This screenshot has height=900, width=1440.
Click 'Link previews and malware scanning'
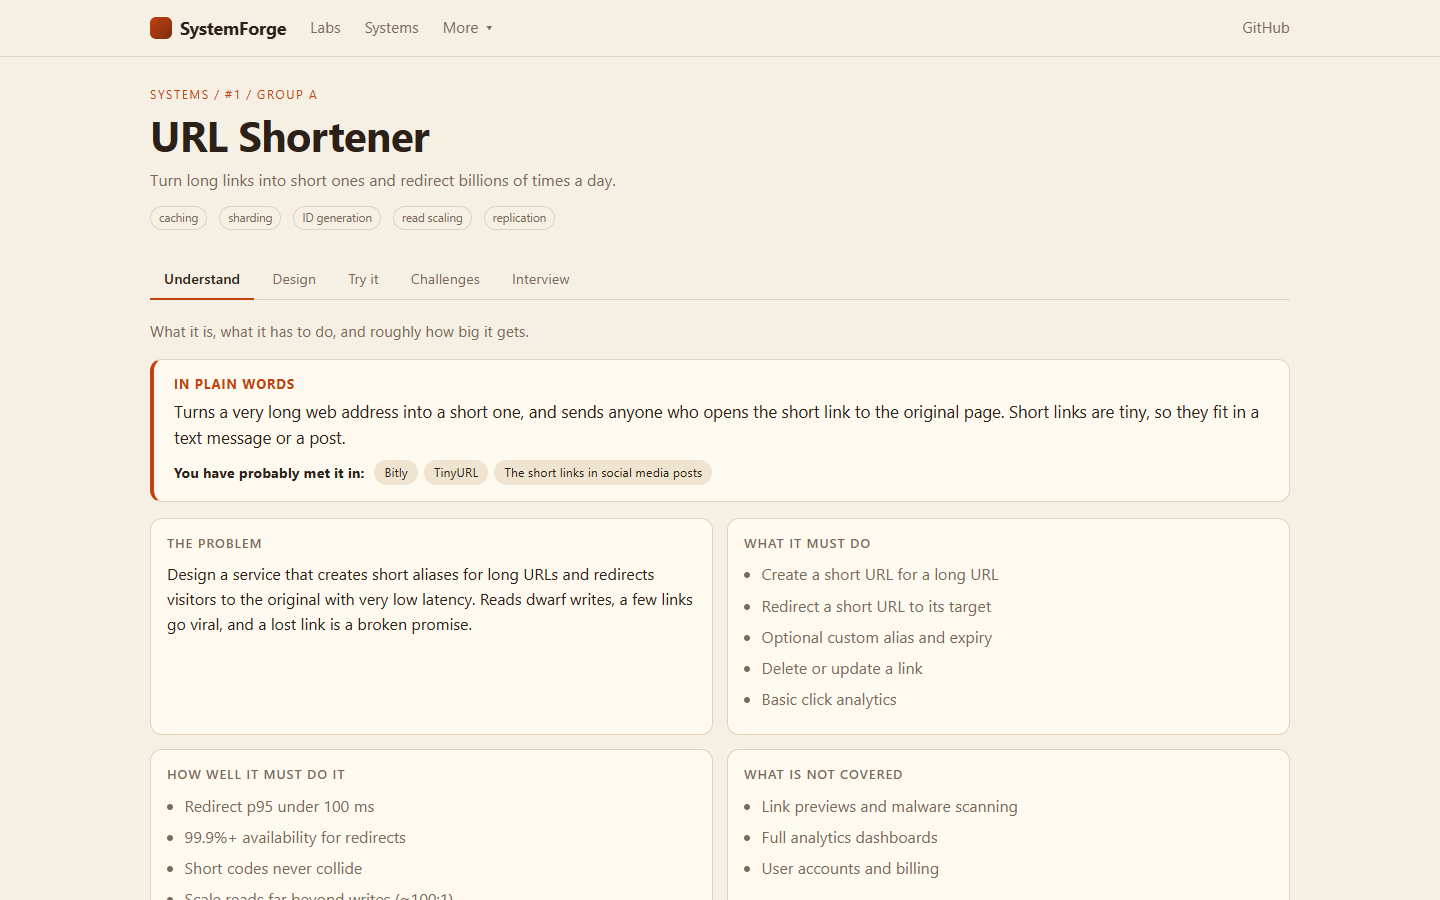889,807
